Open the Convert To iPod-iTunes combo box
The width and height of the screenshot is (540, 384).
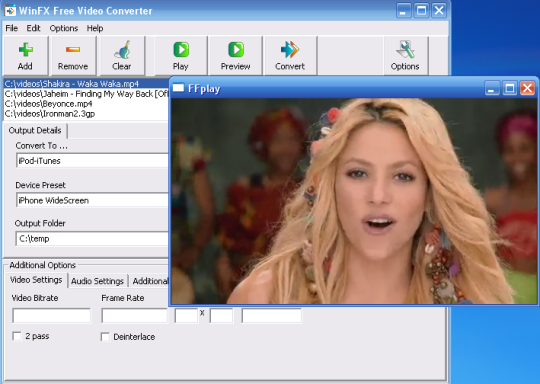(92, 161)
